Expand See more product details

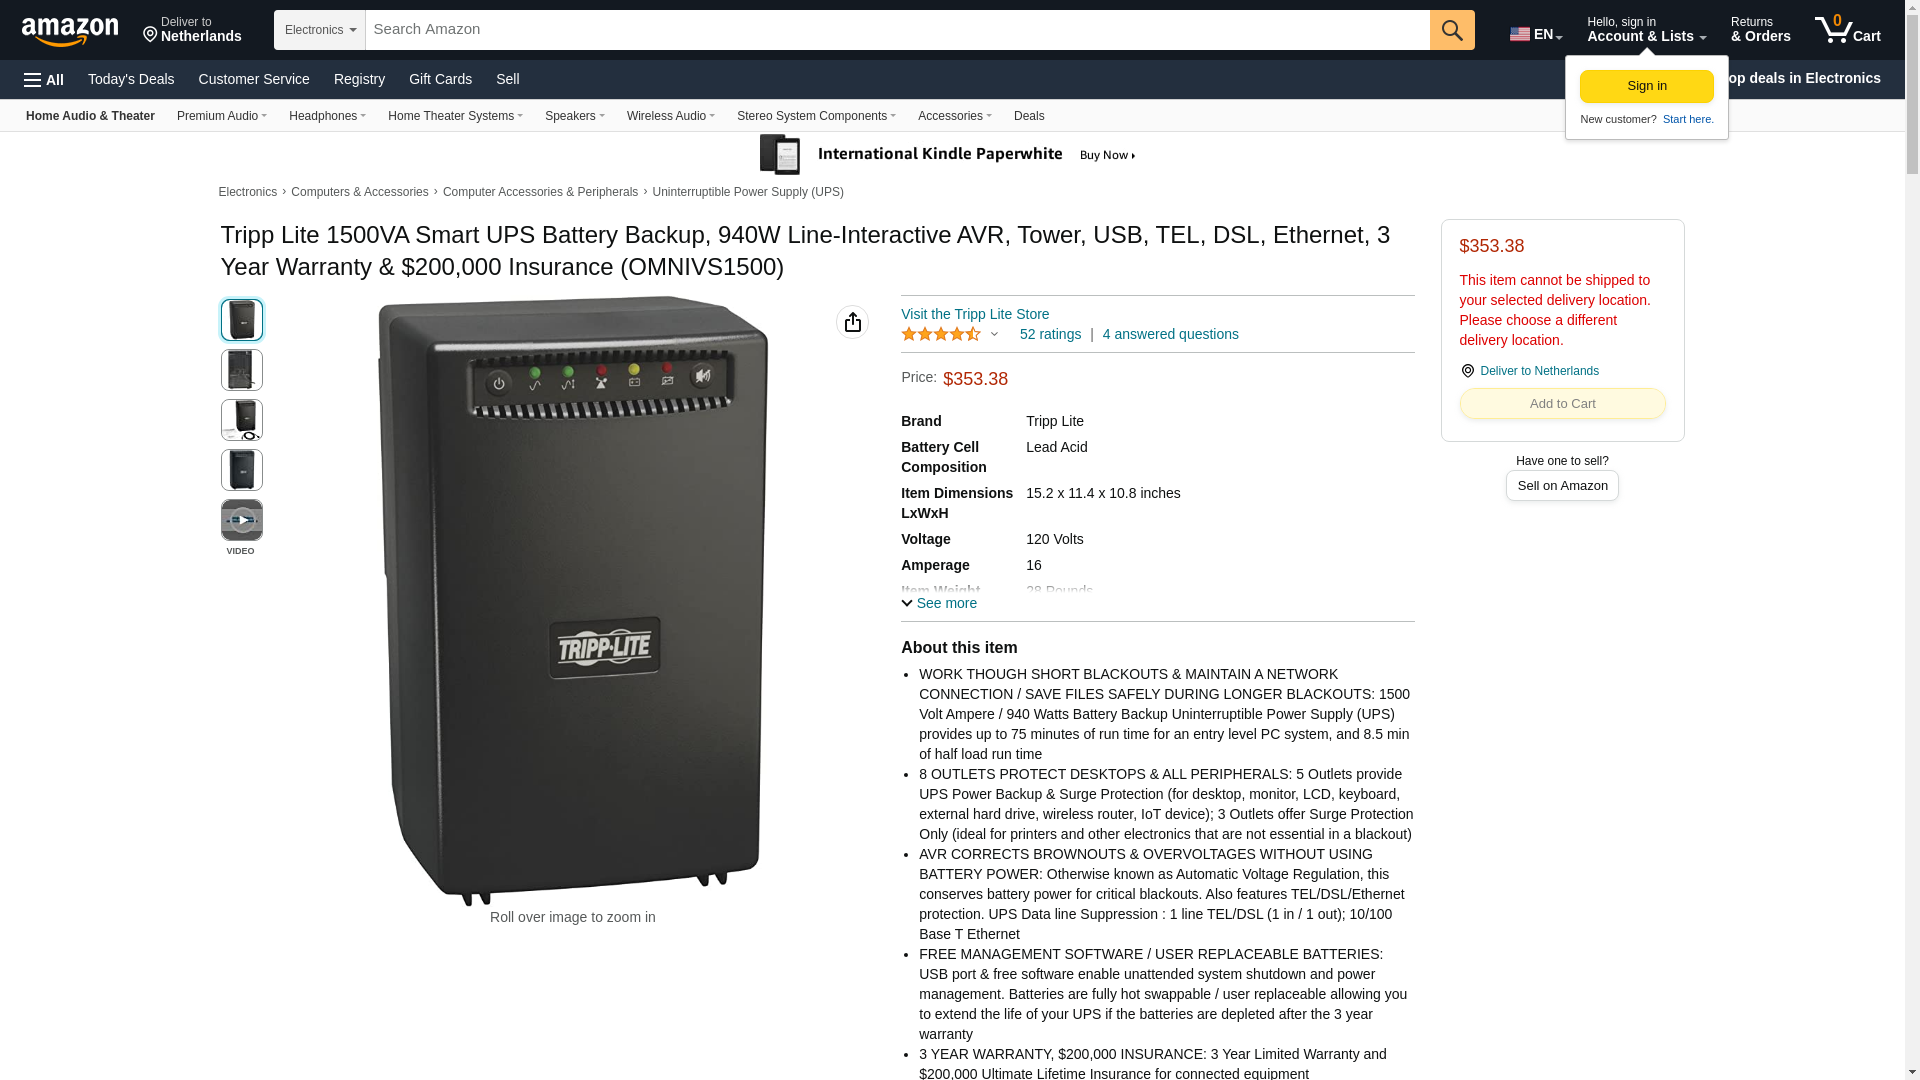(939, 603)
